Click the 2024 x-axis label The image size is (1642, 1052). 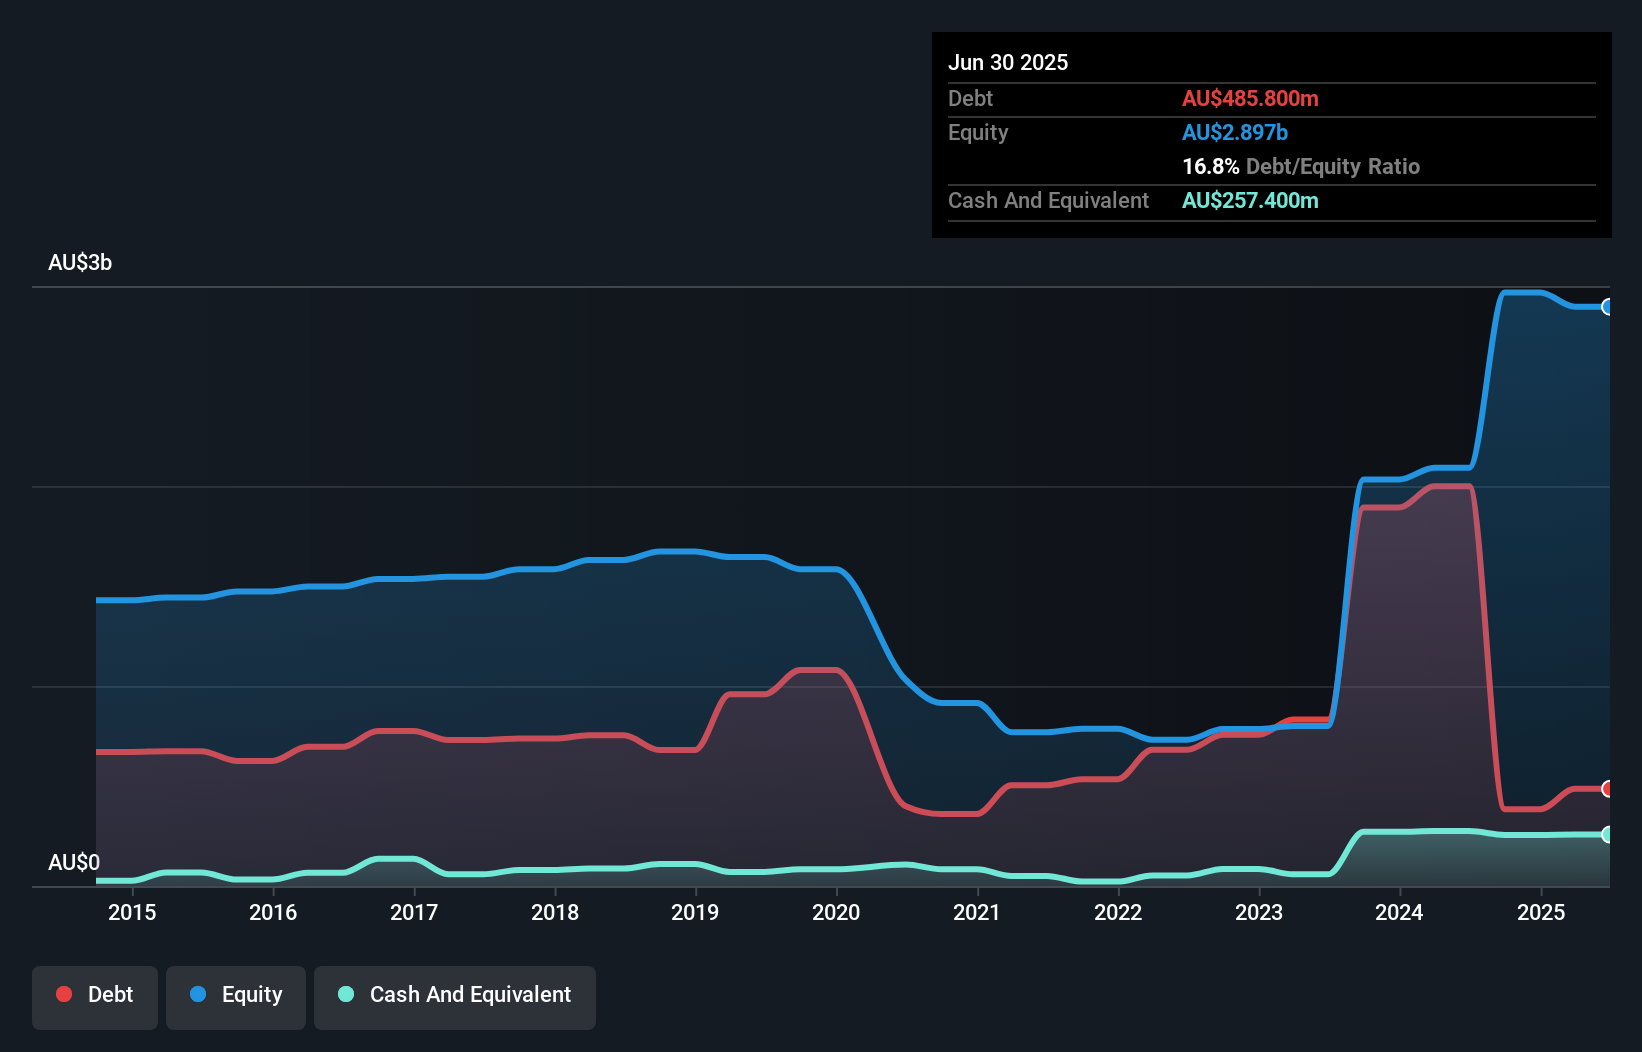[1399, 912]
